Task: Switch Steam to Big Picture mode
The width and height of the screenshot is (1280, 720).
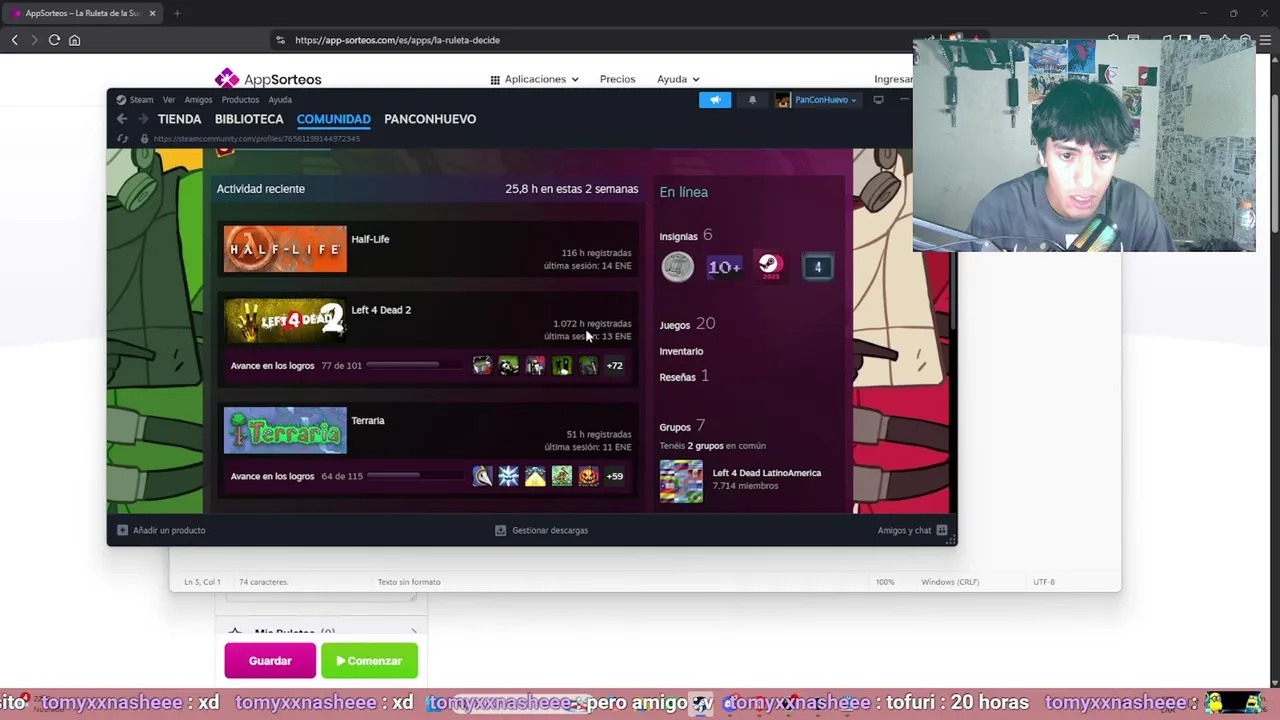Action: [878, 100]
